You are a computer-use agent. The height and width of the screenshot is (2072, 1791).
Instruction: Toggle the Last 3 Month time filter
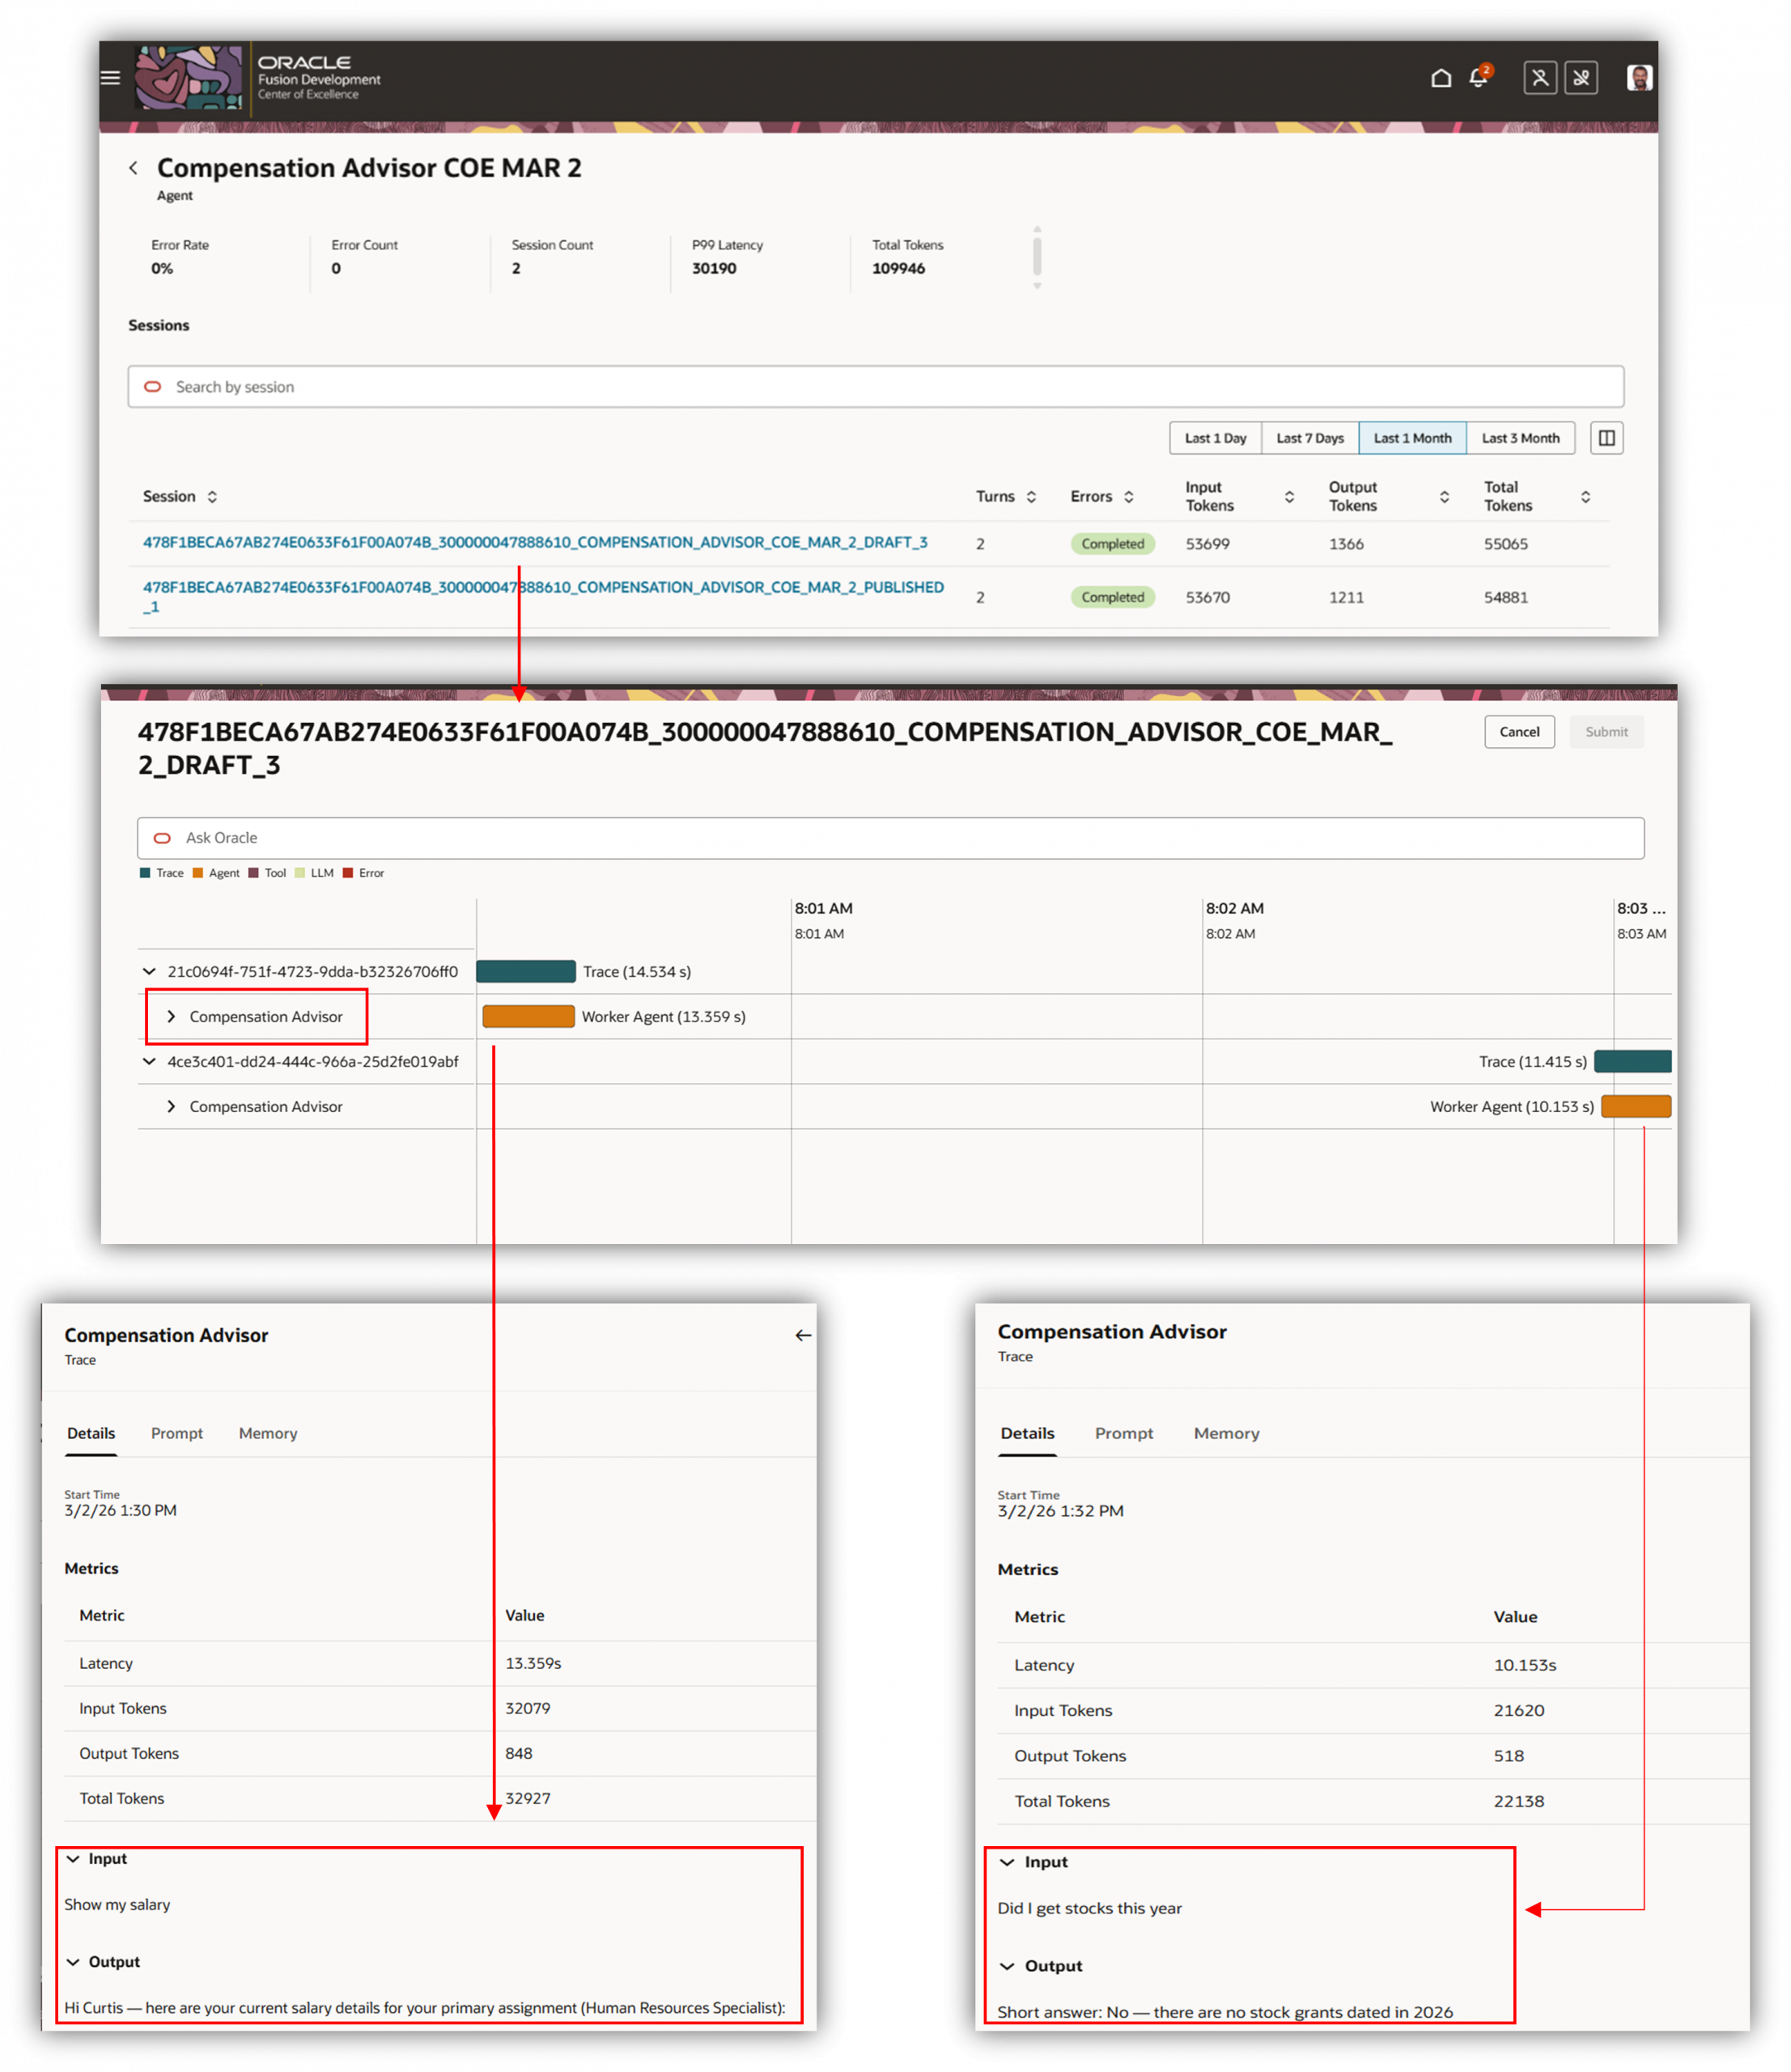(x=1520, y=438)
